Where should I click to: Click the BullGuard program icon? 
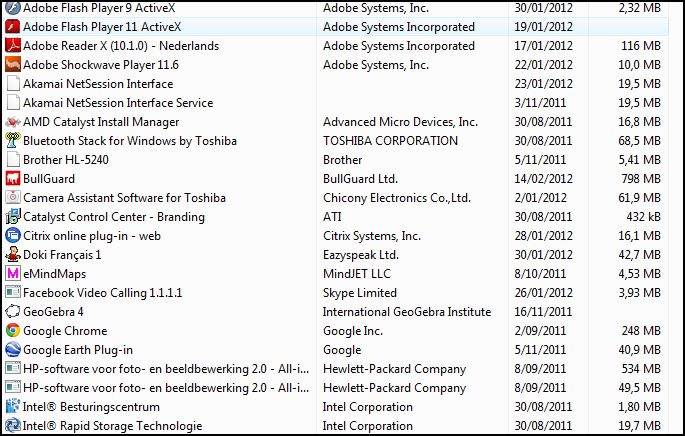[x=13, y=179]
